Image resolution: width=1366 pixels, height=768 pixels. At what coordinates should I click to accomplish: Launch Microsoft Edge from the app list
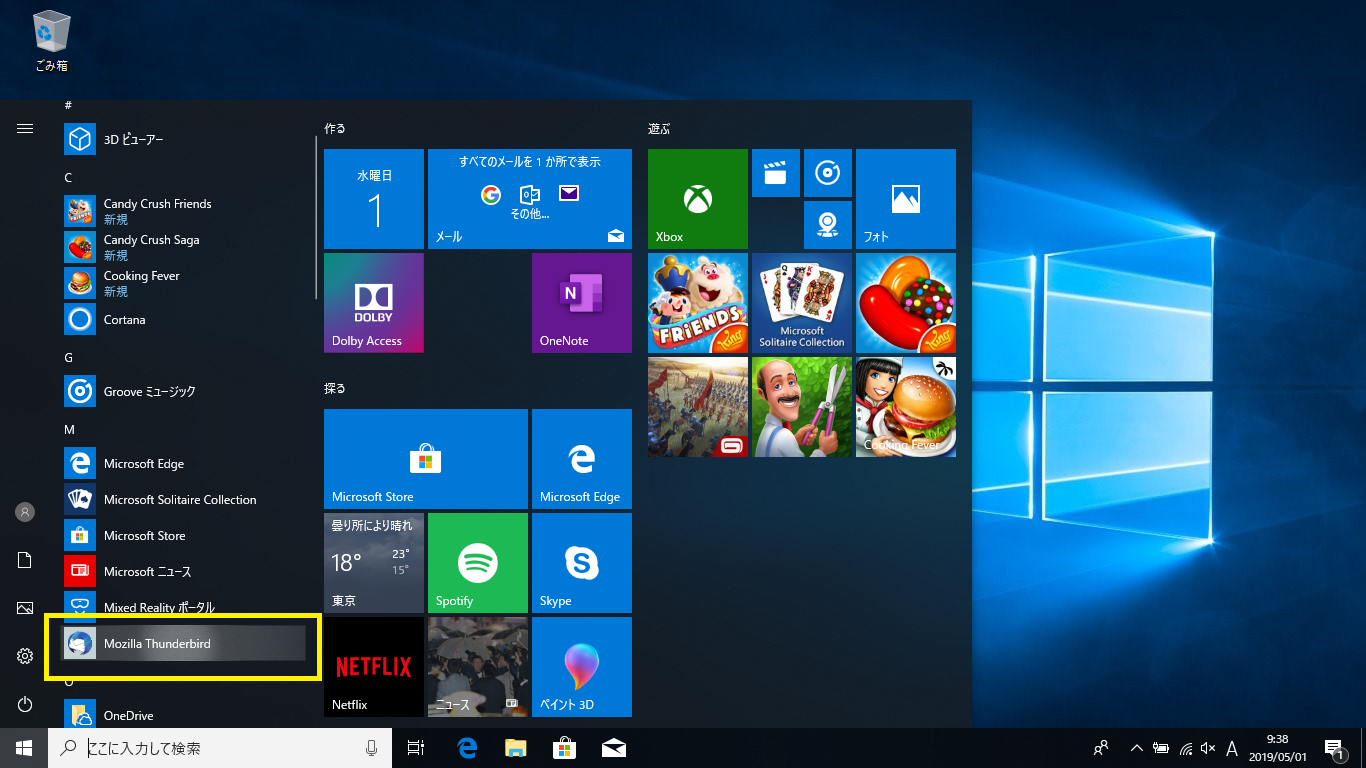point(186,463)
